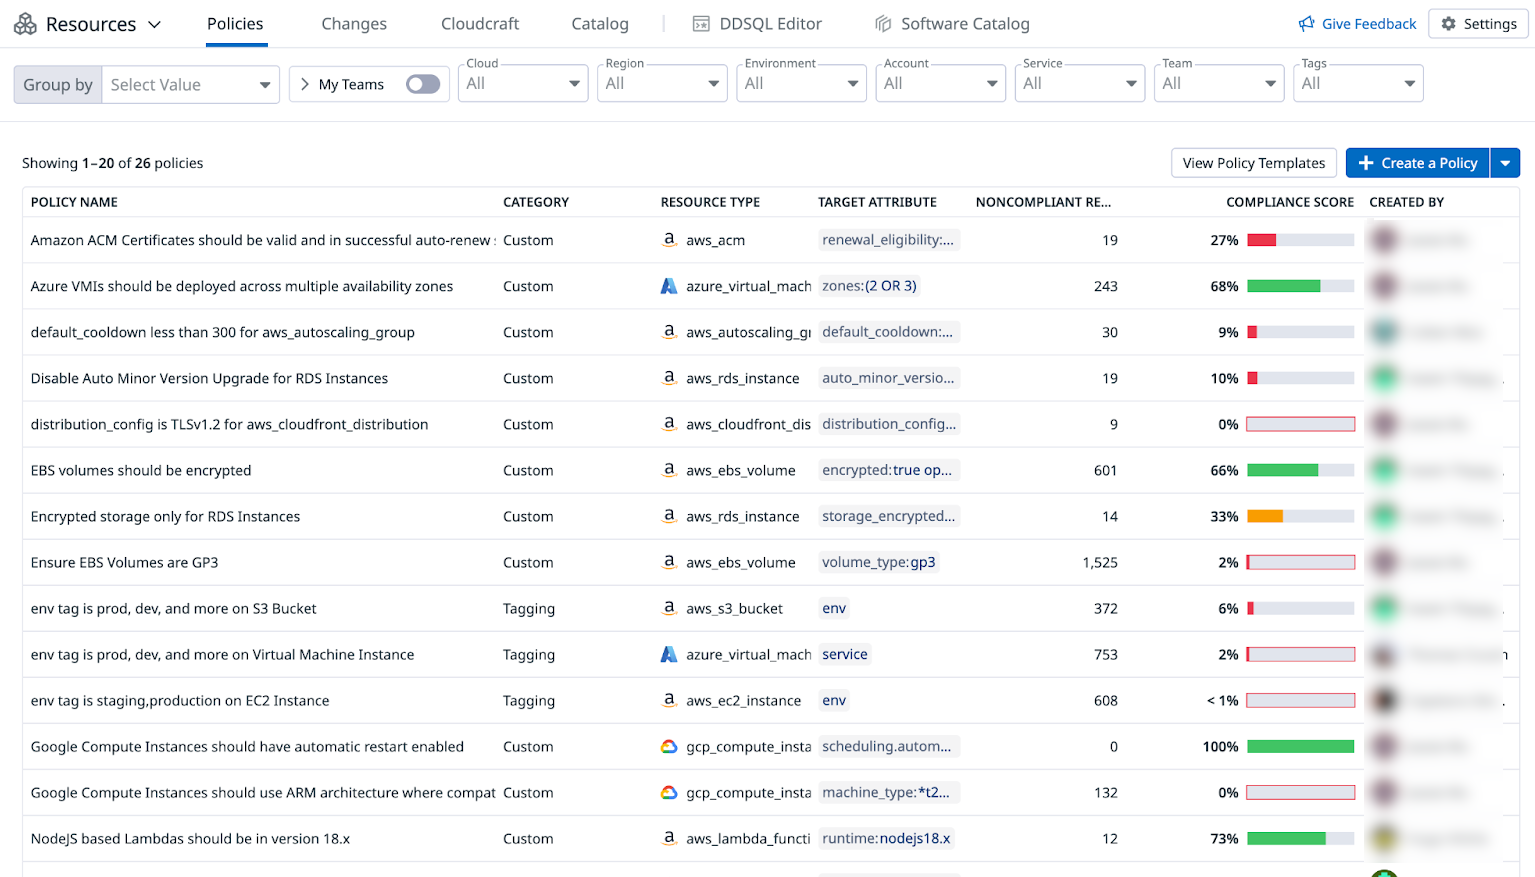
Task: Open the Group by Select Value dropdown
Action: point(190,85)
